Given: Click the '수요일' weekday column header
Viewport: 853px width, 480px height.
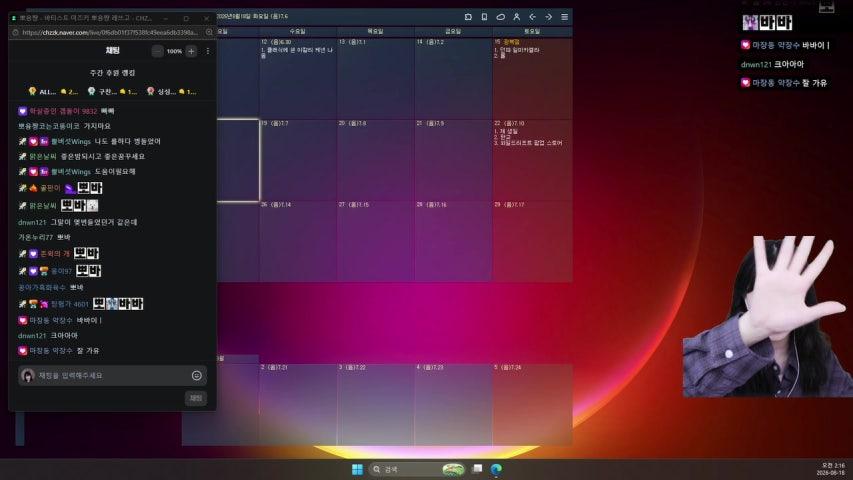Looking at the screenshot, I should 298,32.
